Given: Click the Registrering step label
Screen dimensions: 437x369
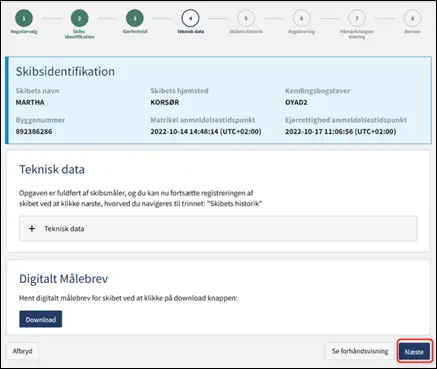Looking at the screenshot, I should pyautogui.click(x=301, y=32).
